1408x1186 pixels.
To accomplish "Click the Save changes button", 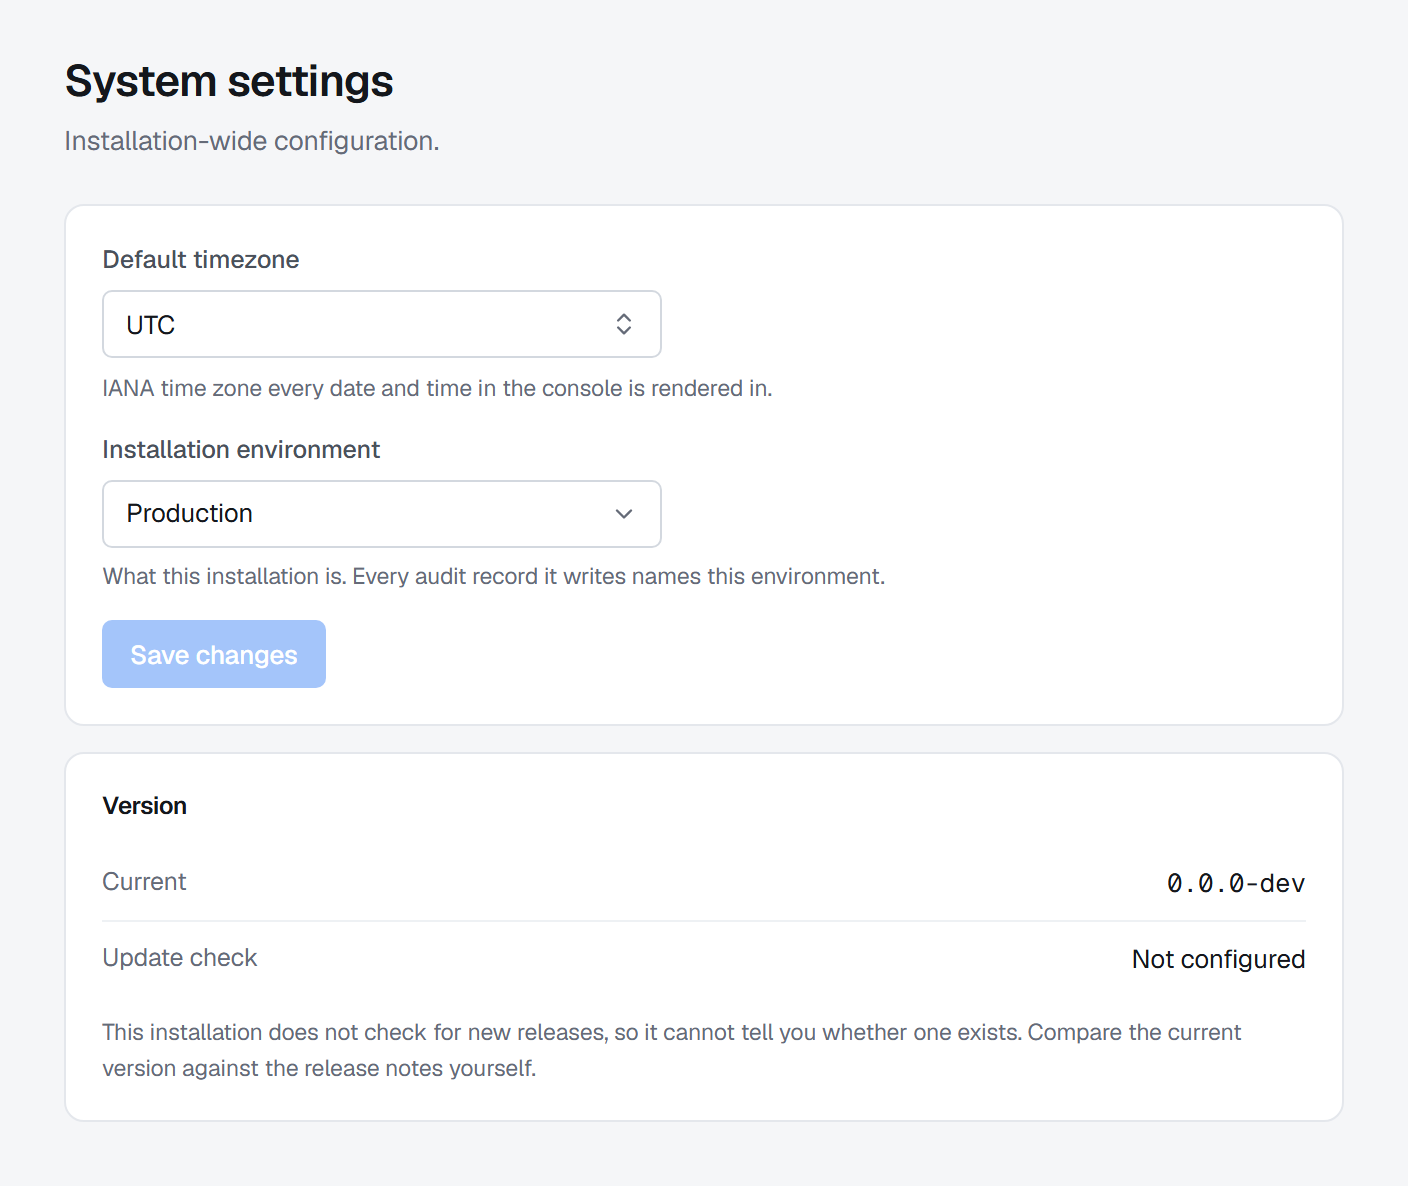I will pos(214,654).
